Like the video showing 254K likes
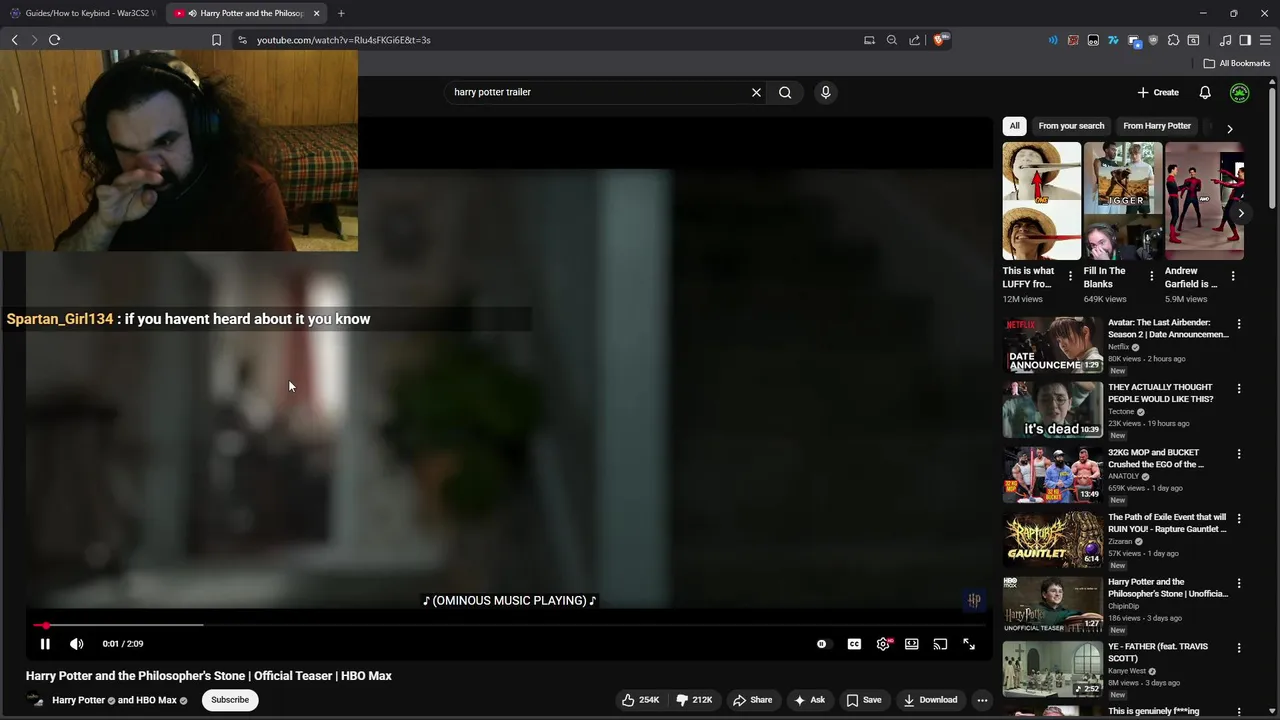1280x720 pixels. point(640,700)
